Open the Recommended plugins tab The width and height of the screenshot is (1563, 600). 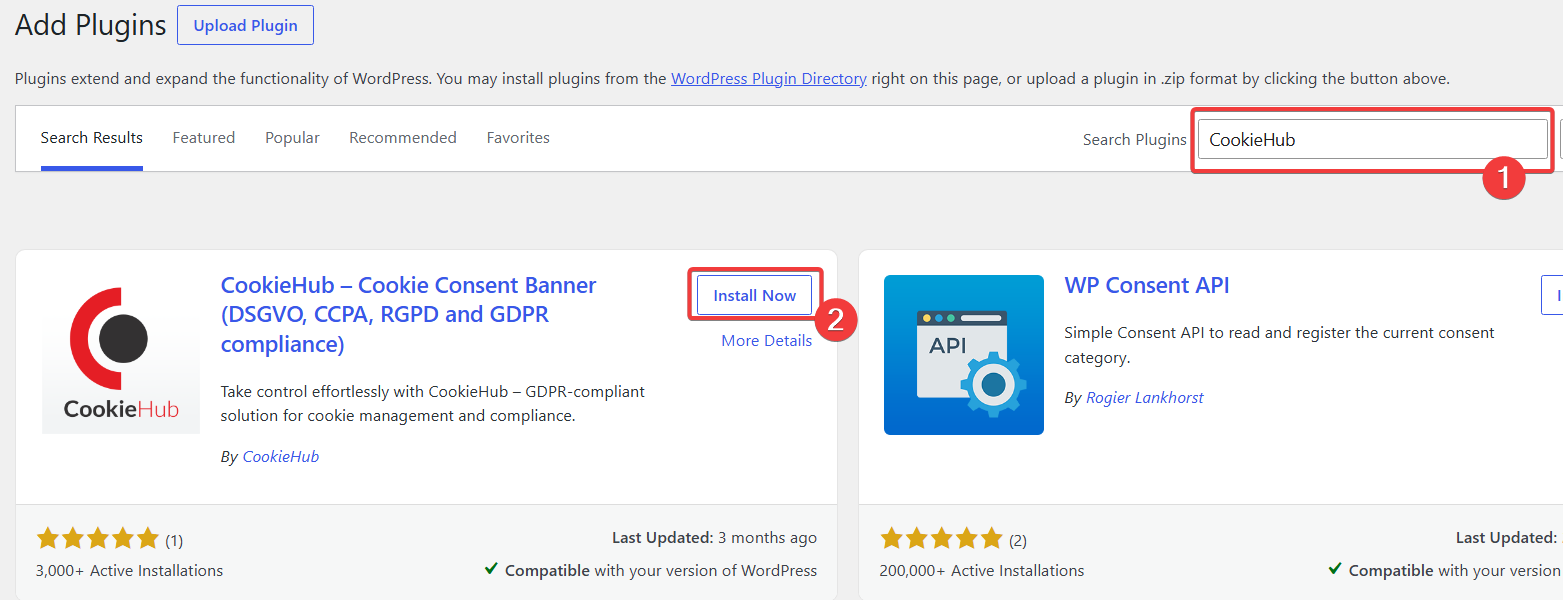coord(402,138)
